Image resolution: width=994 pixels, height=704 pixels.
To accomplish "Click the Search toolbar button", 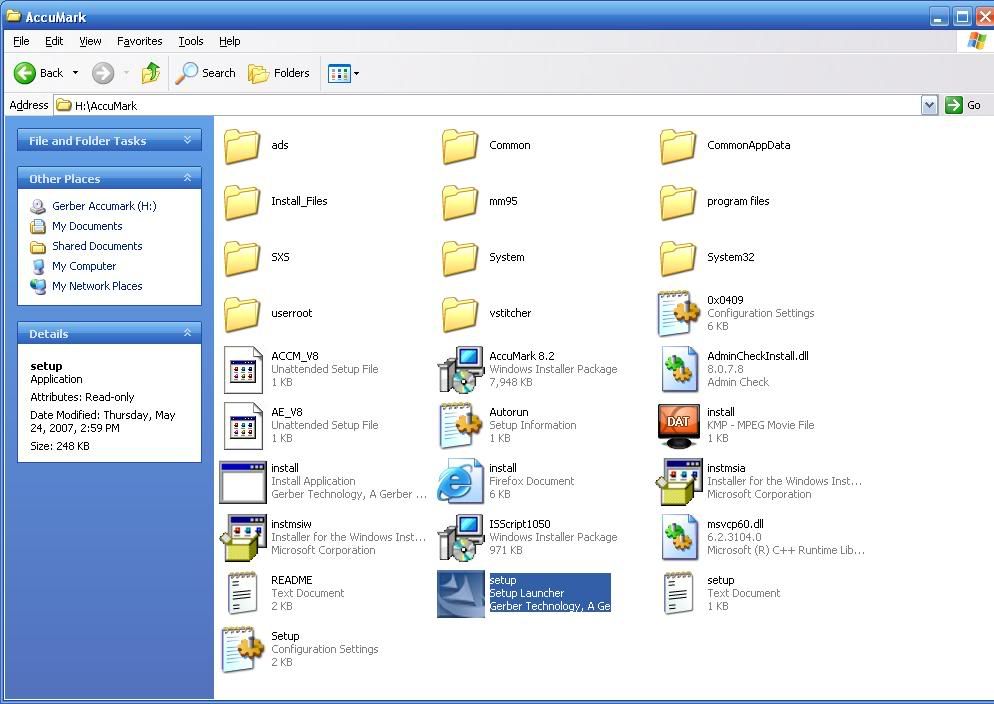I will 206,73.
